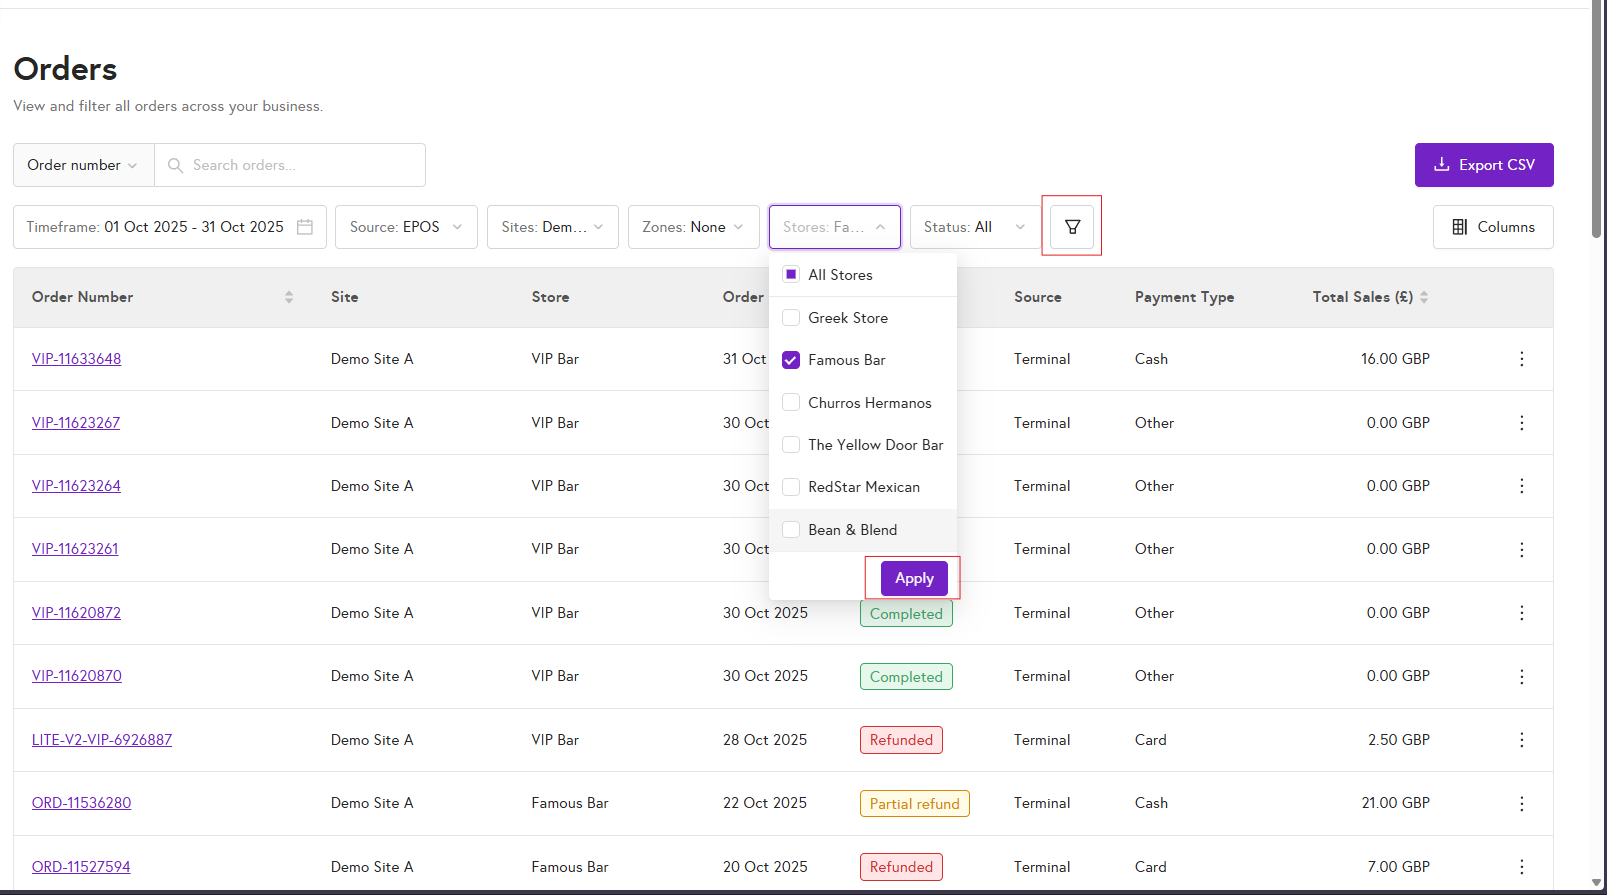
Task: Open row actions menu for VIP-11633648
Action: tap(1521, 359)
